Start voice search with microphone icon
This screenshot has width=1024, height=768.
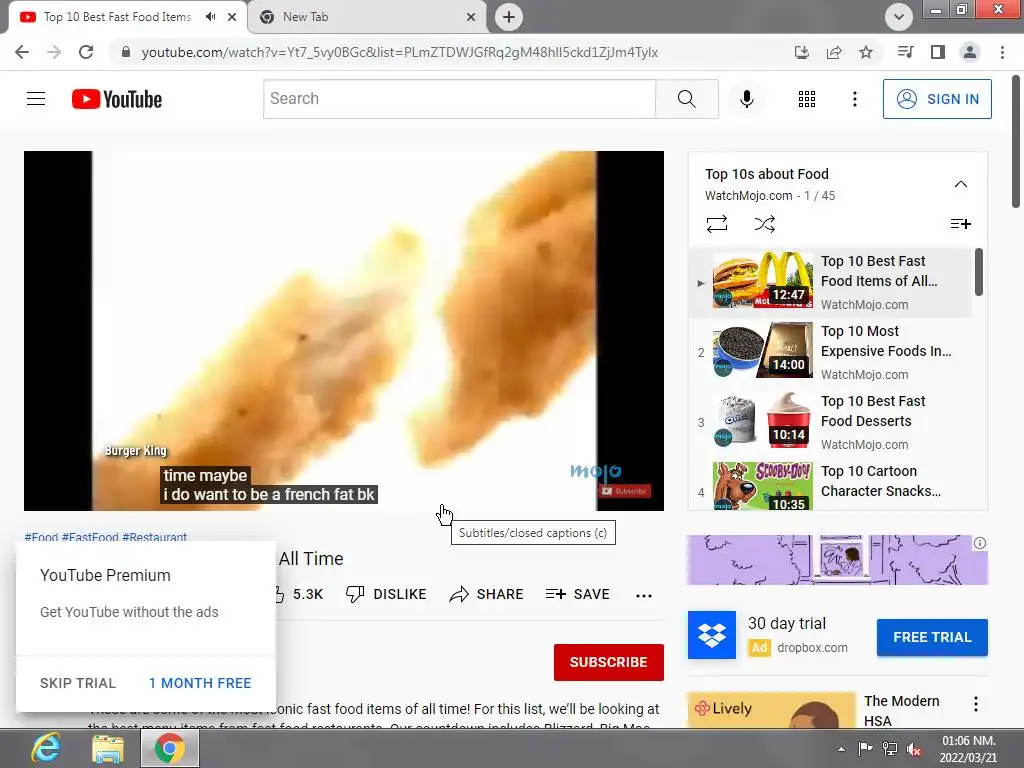point(746,99)
